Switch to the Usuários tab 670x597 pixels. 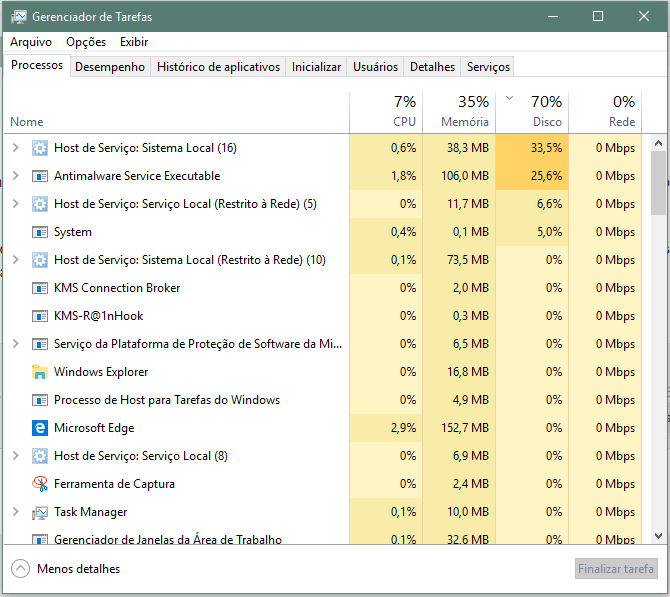point(375,67)
